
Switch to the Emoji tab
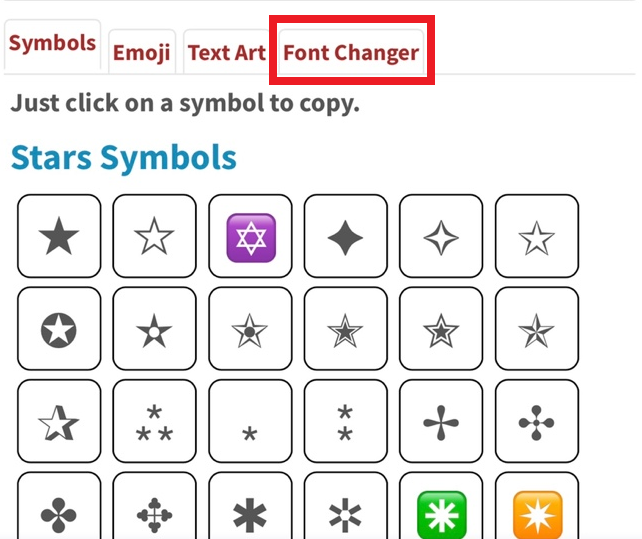(142, 52)
